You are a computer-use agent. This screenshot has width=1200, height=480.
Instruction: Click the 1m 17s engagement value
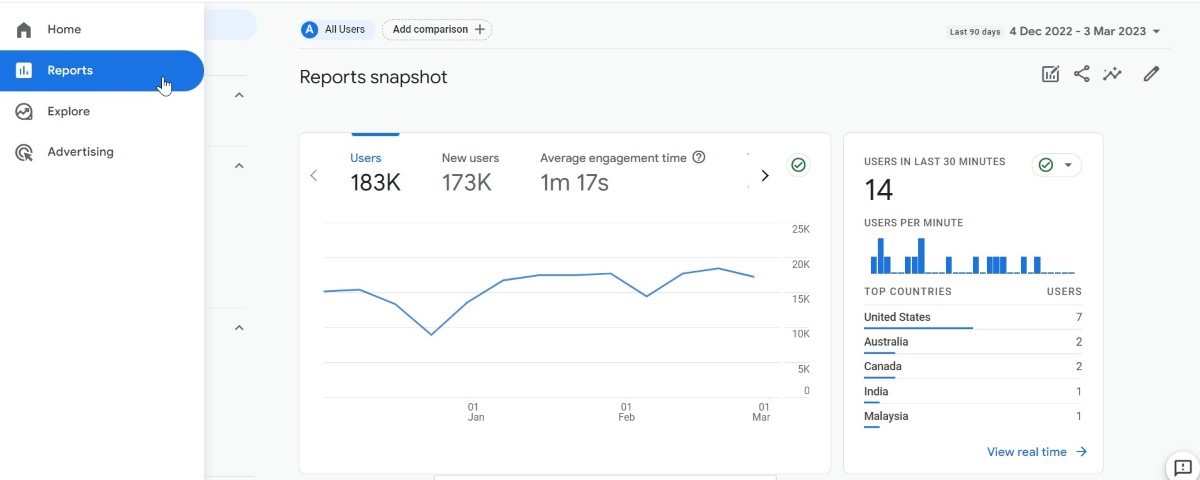[x=574, y=183]
